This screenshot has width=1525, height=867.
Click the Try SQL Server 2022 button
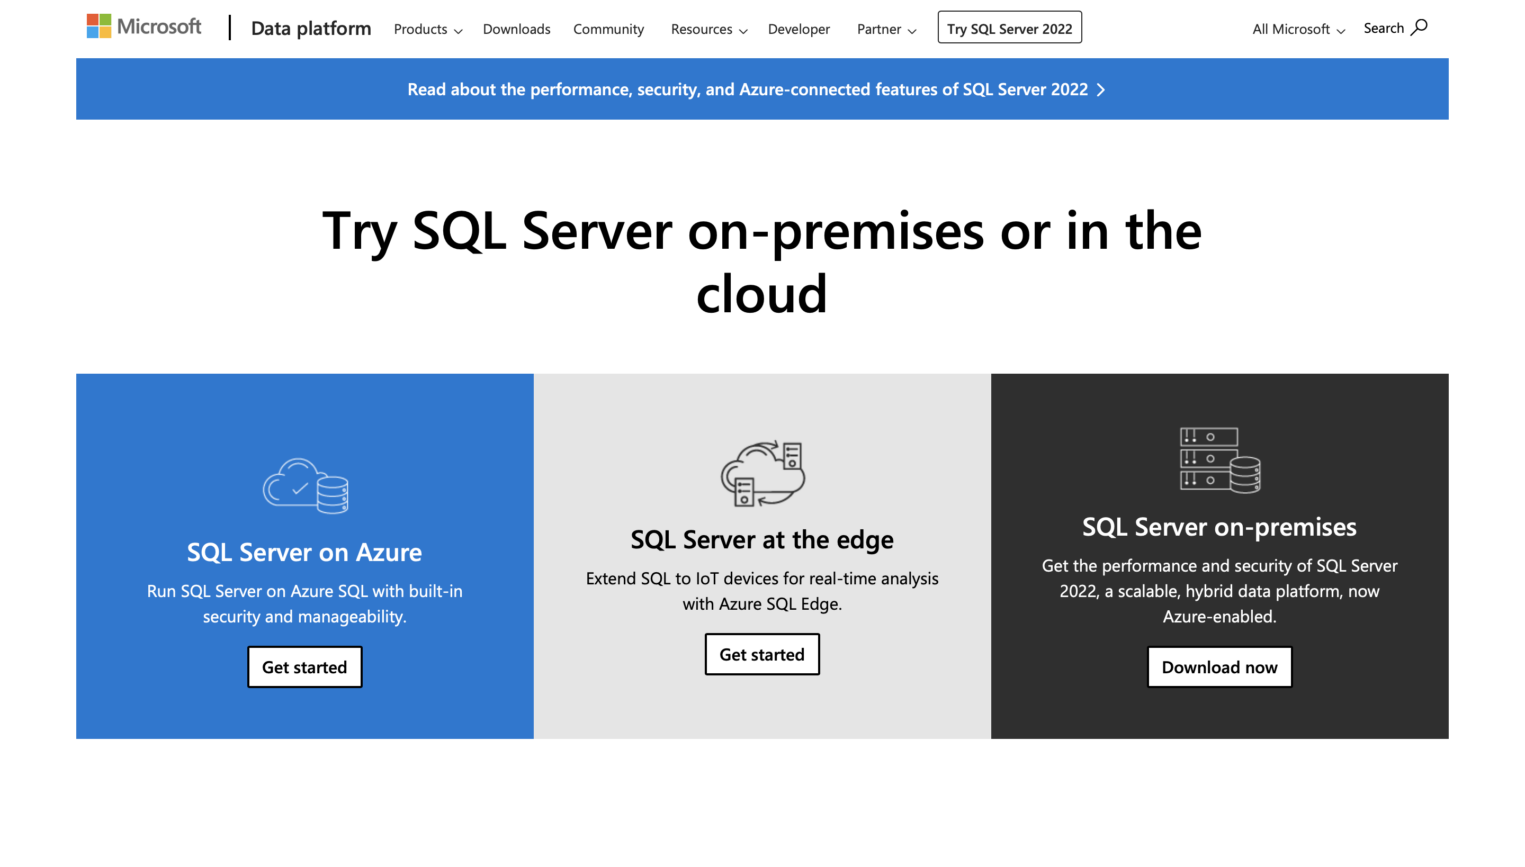pos(1009,27)
